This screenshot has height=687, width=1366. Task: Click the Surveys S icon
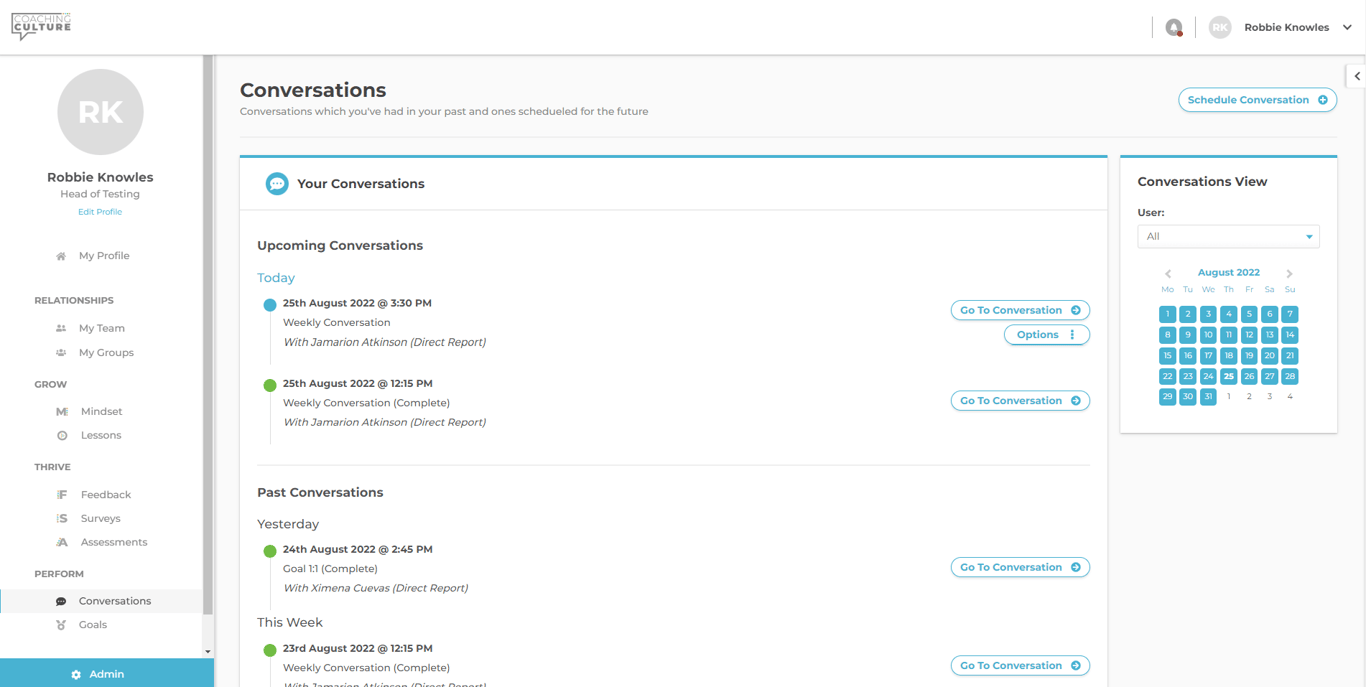click(x=62, y=519)
